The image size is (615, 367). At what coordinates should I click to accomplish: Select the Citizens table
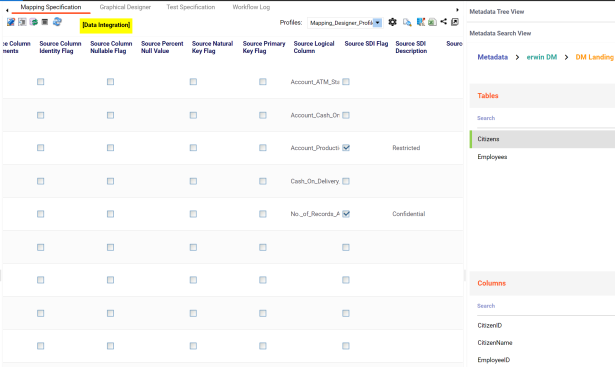click(x=542, y=139)
